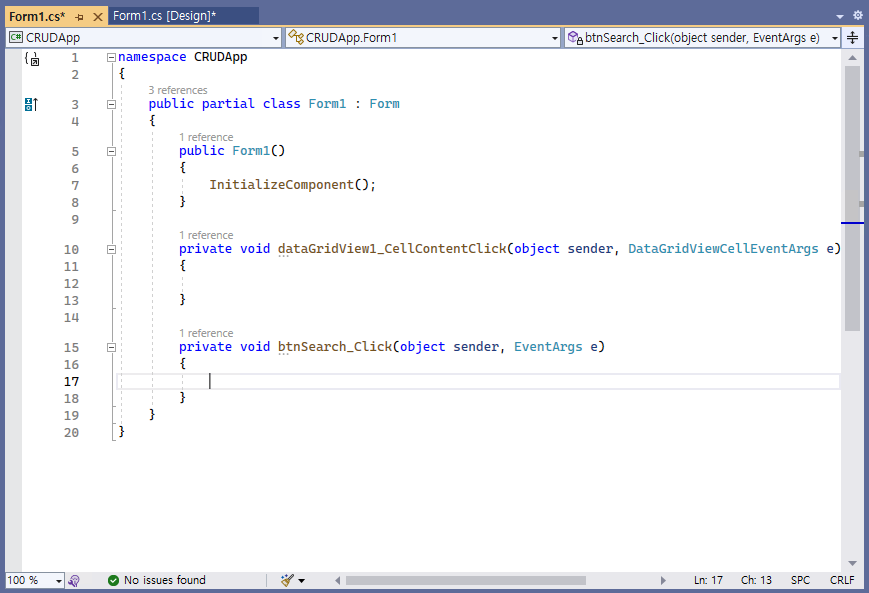Click line number 17 in the gutter
This screenshot has height=593, width=869.
[71, 382]
